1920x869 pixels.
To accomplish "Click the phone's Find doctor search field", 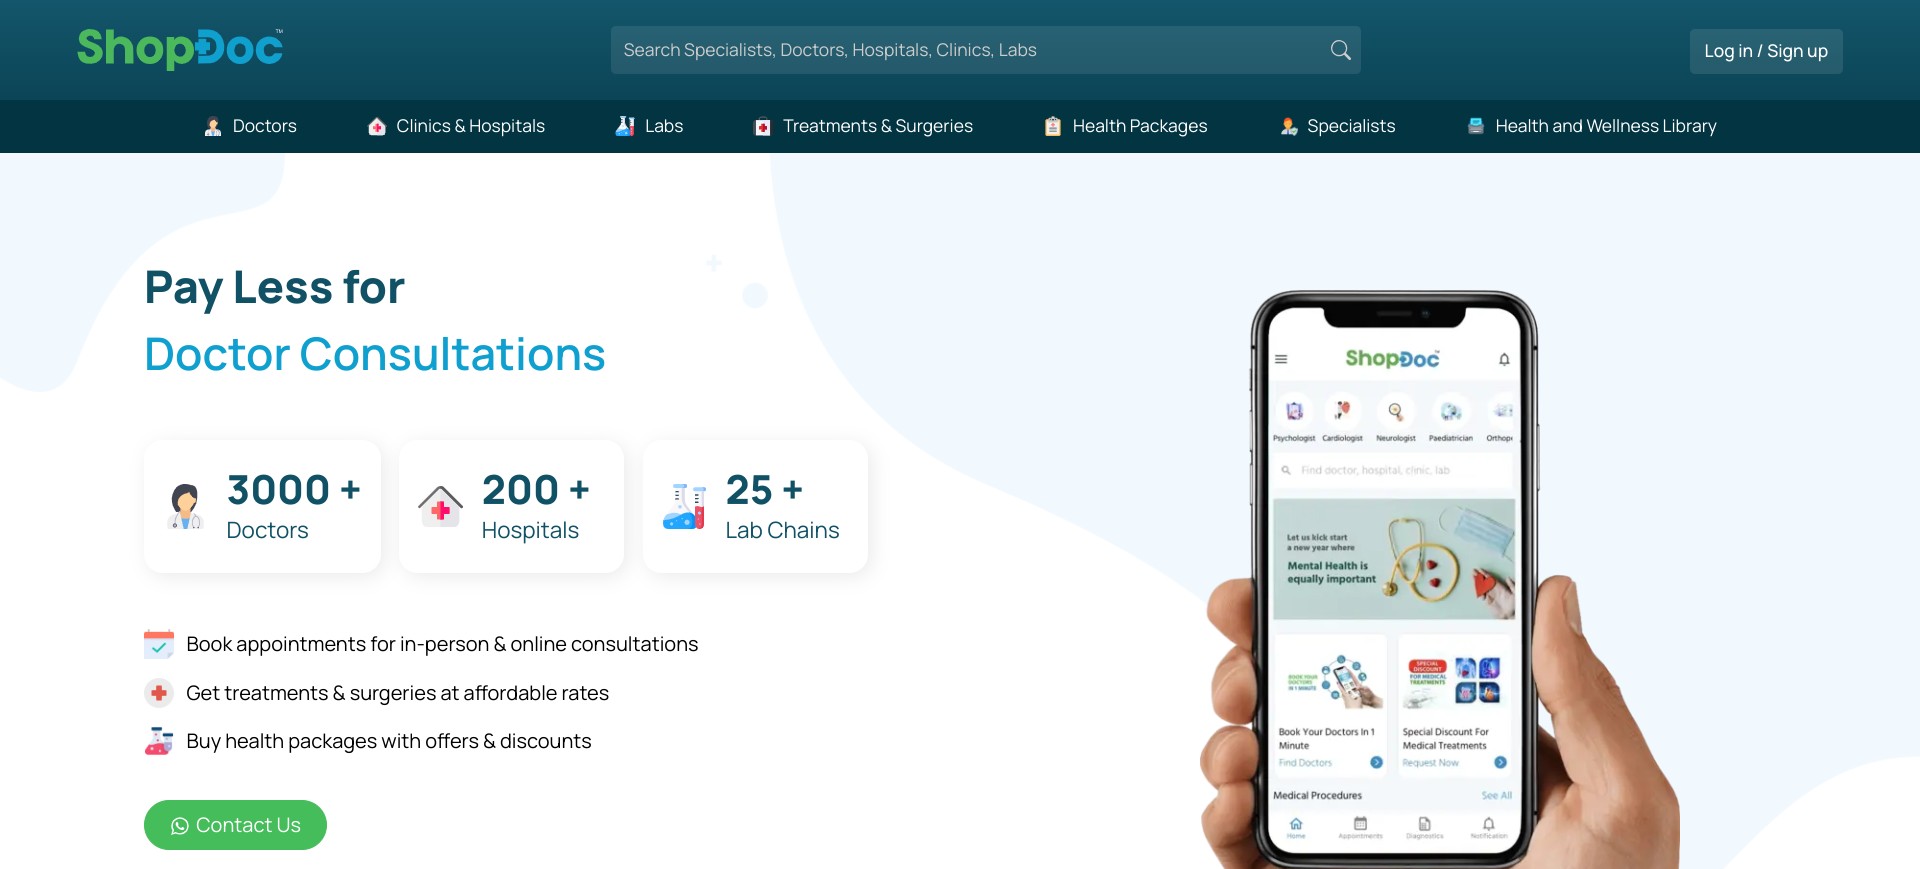I will click(1394, 470).
